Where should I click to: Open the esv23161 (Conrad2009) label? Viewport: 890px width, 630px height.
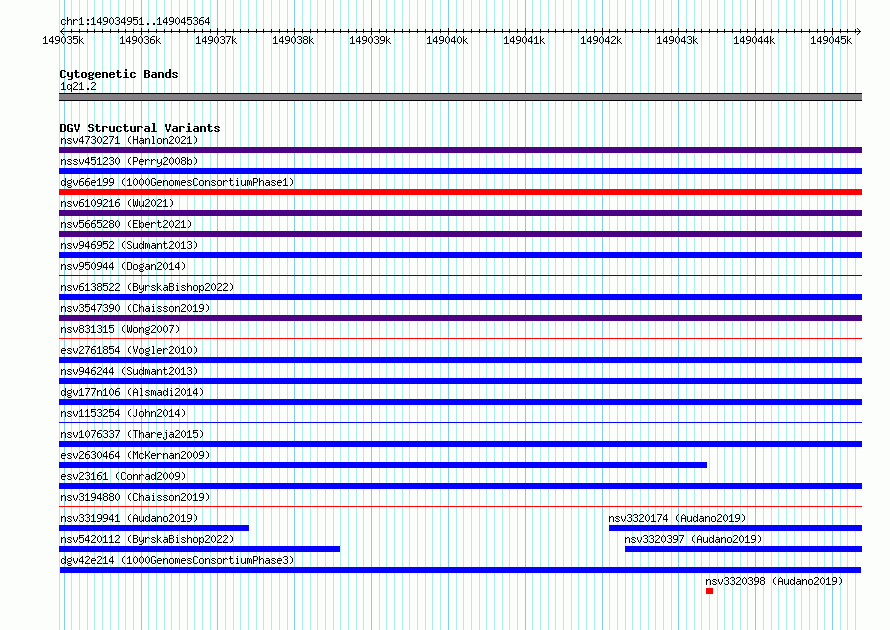[123, 476]
